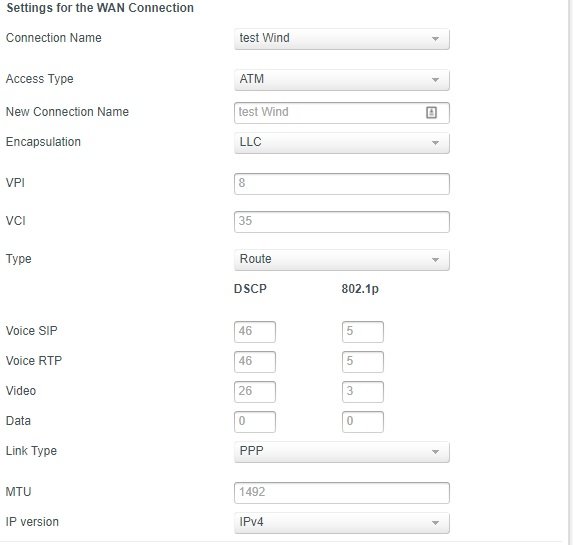Click the VCI field showing 35
This screenshot has width=573, height=545.
click(x=342, y=222)
